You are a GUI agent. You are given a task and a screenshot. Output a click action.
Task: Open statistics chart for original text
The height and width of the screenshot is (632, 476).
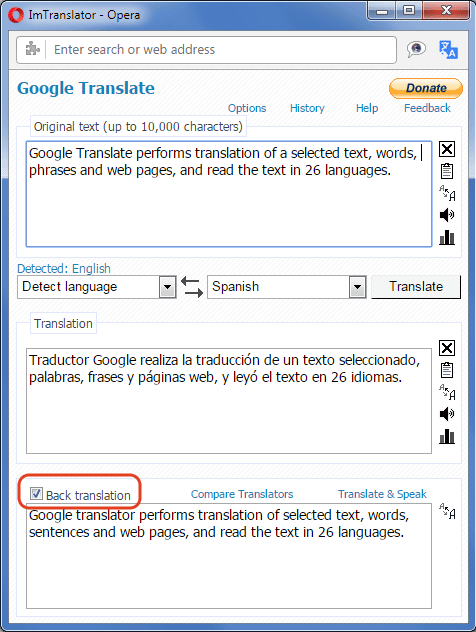447,237
